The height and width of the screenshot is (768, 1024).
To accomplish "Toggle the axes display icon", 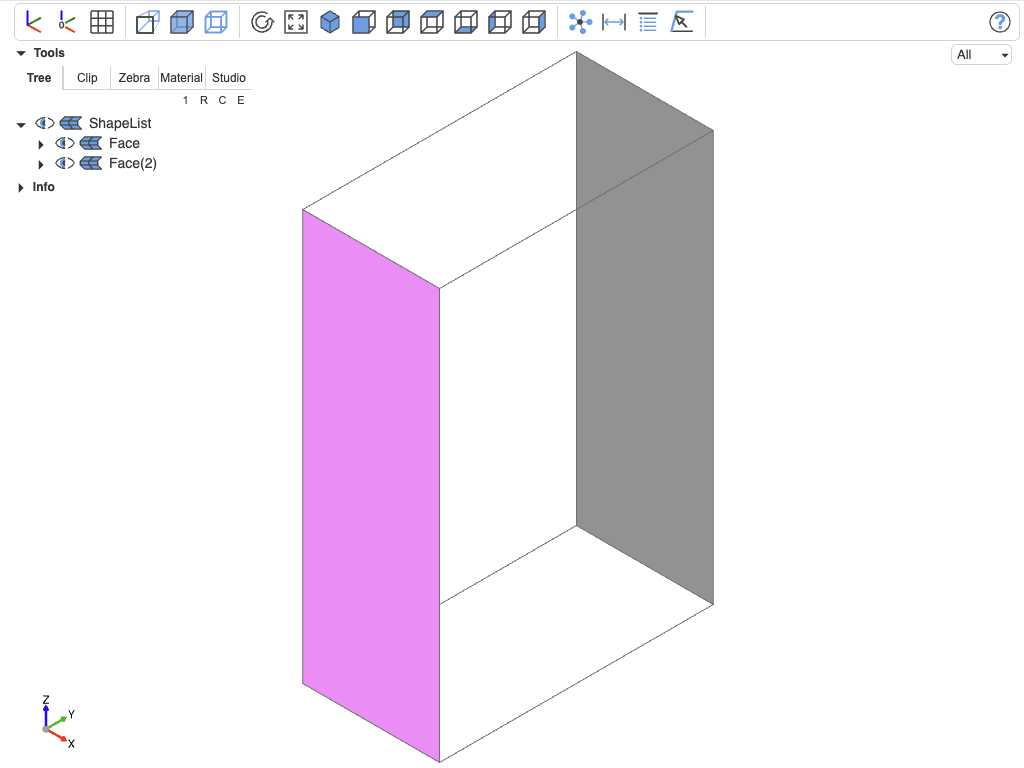I will 33,22.
